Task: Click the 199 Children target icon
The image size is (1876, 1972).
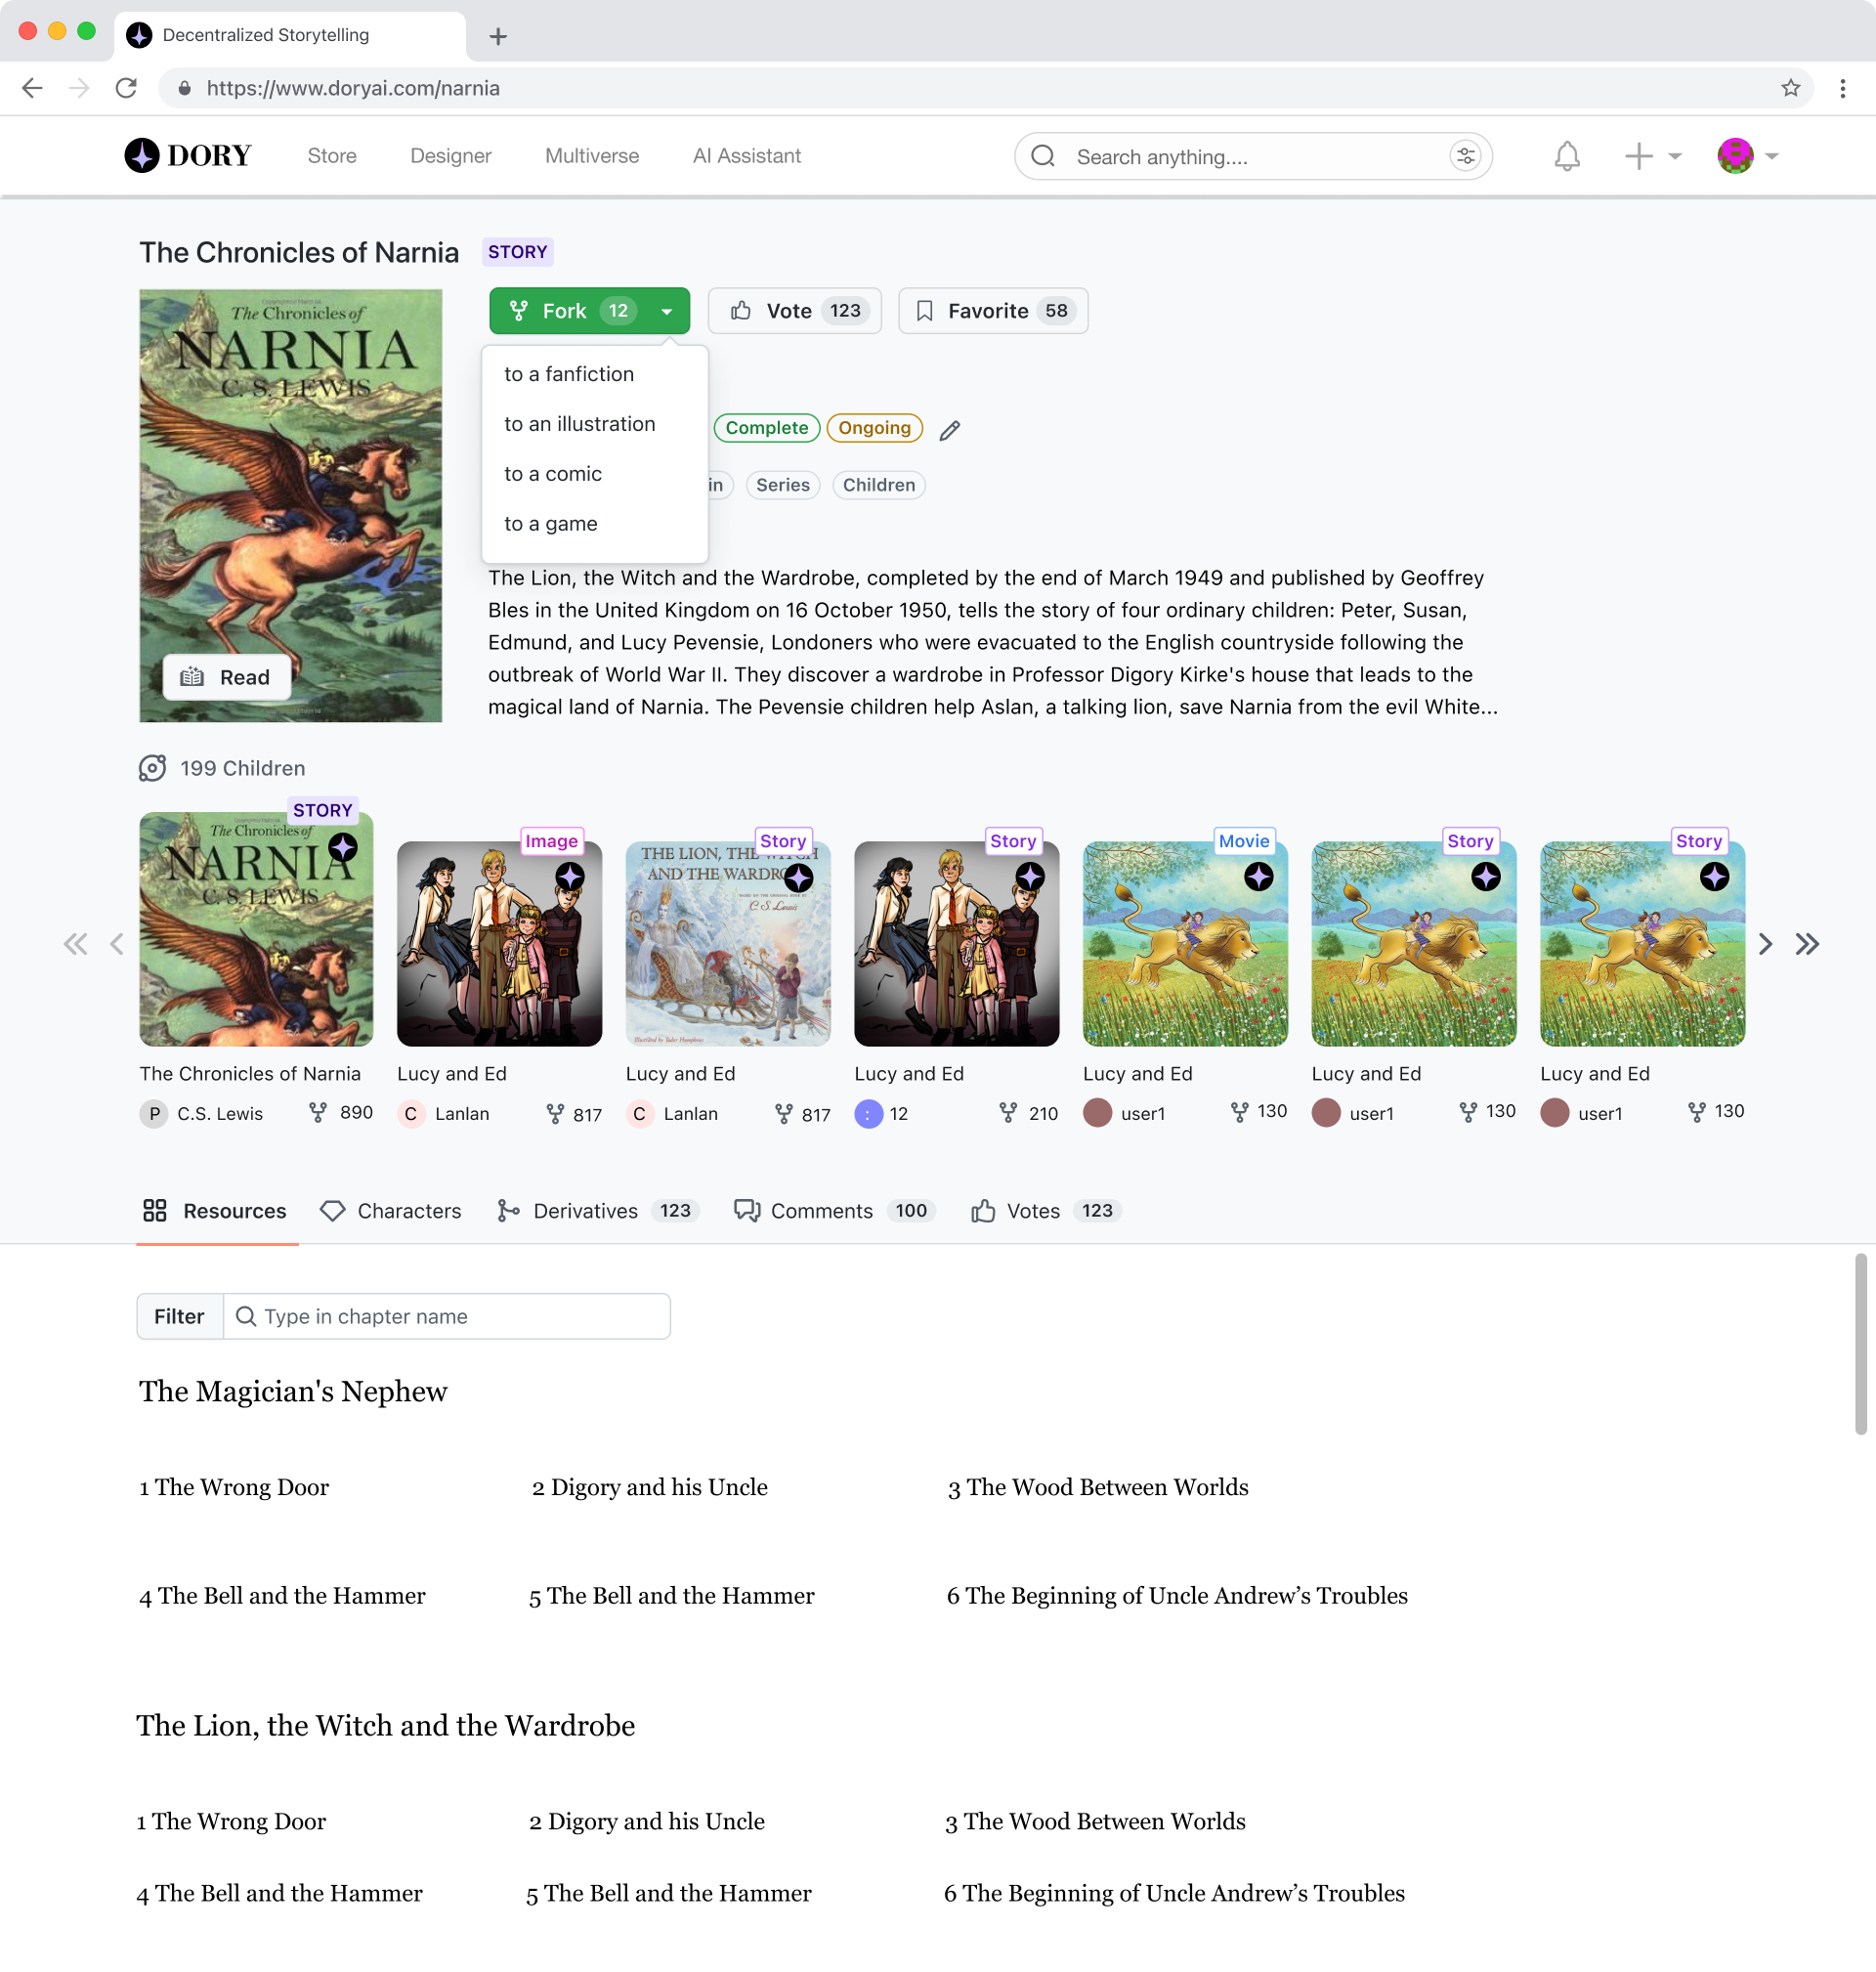Action: point(152,768)
